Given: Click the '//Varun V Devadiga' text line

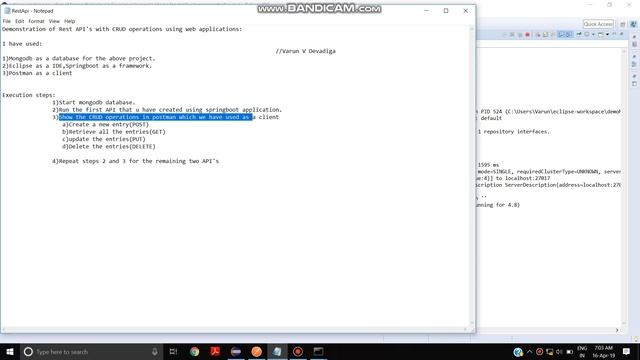Looking at the screenshot, I should click(x=305, y=51).
